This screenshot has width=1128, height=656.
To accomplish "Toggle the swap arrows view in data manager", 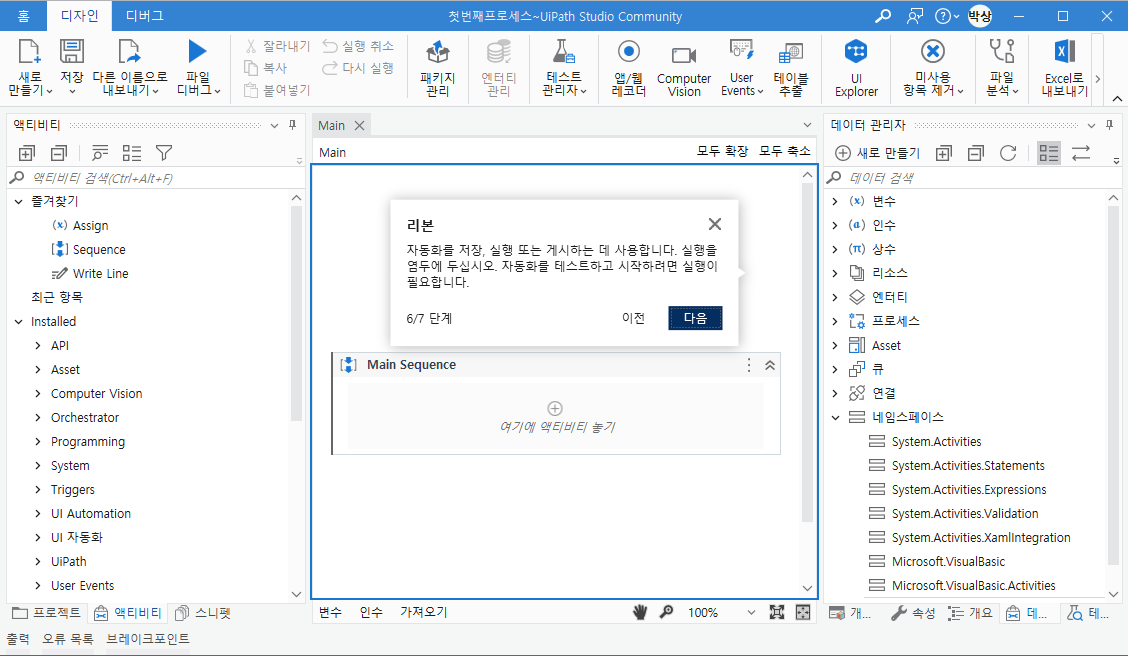I will click(1081, 153).
